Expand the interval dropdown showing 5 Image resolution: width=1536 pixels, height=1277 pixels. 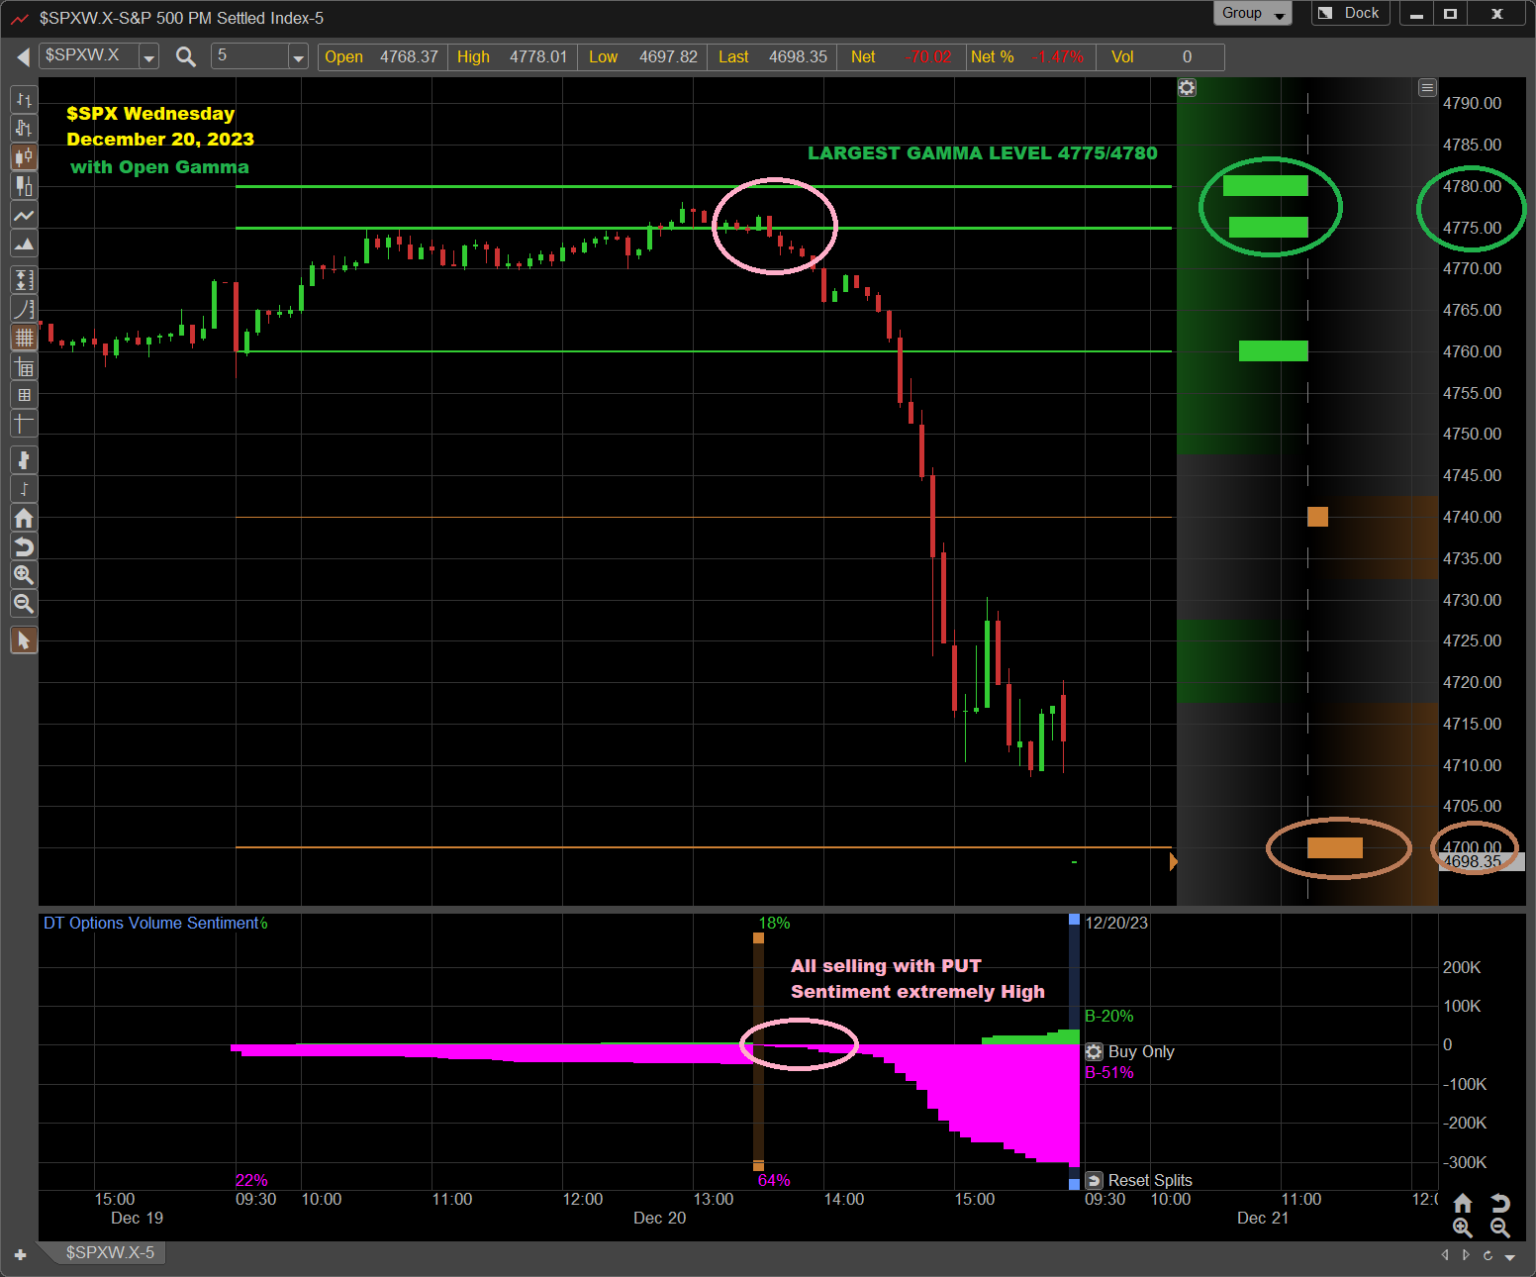[298, 57]
